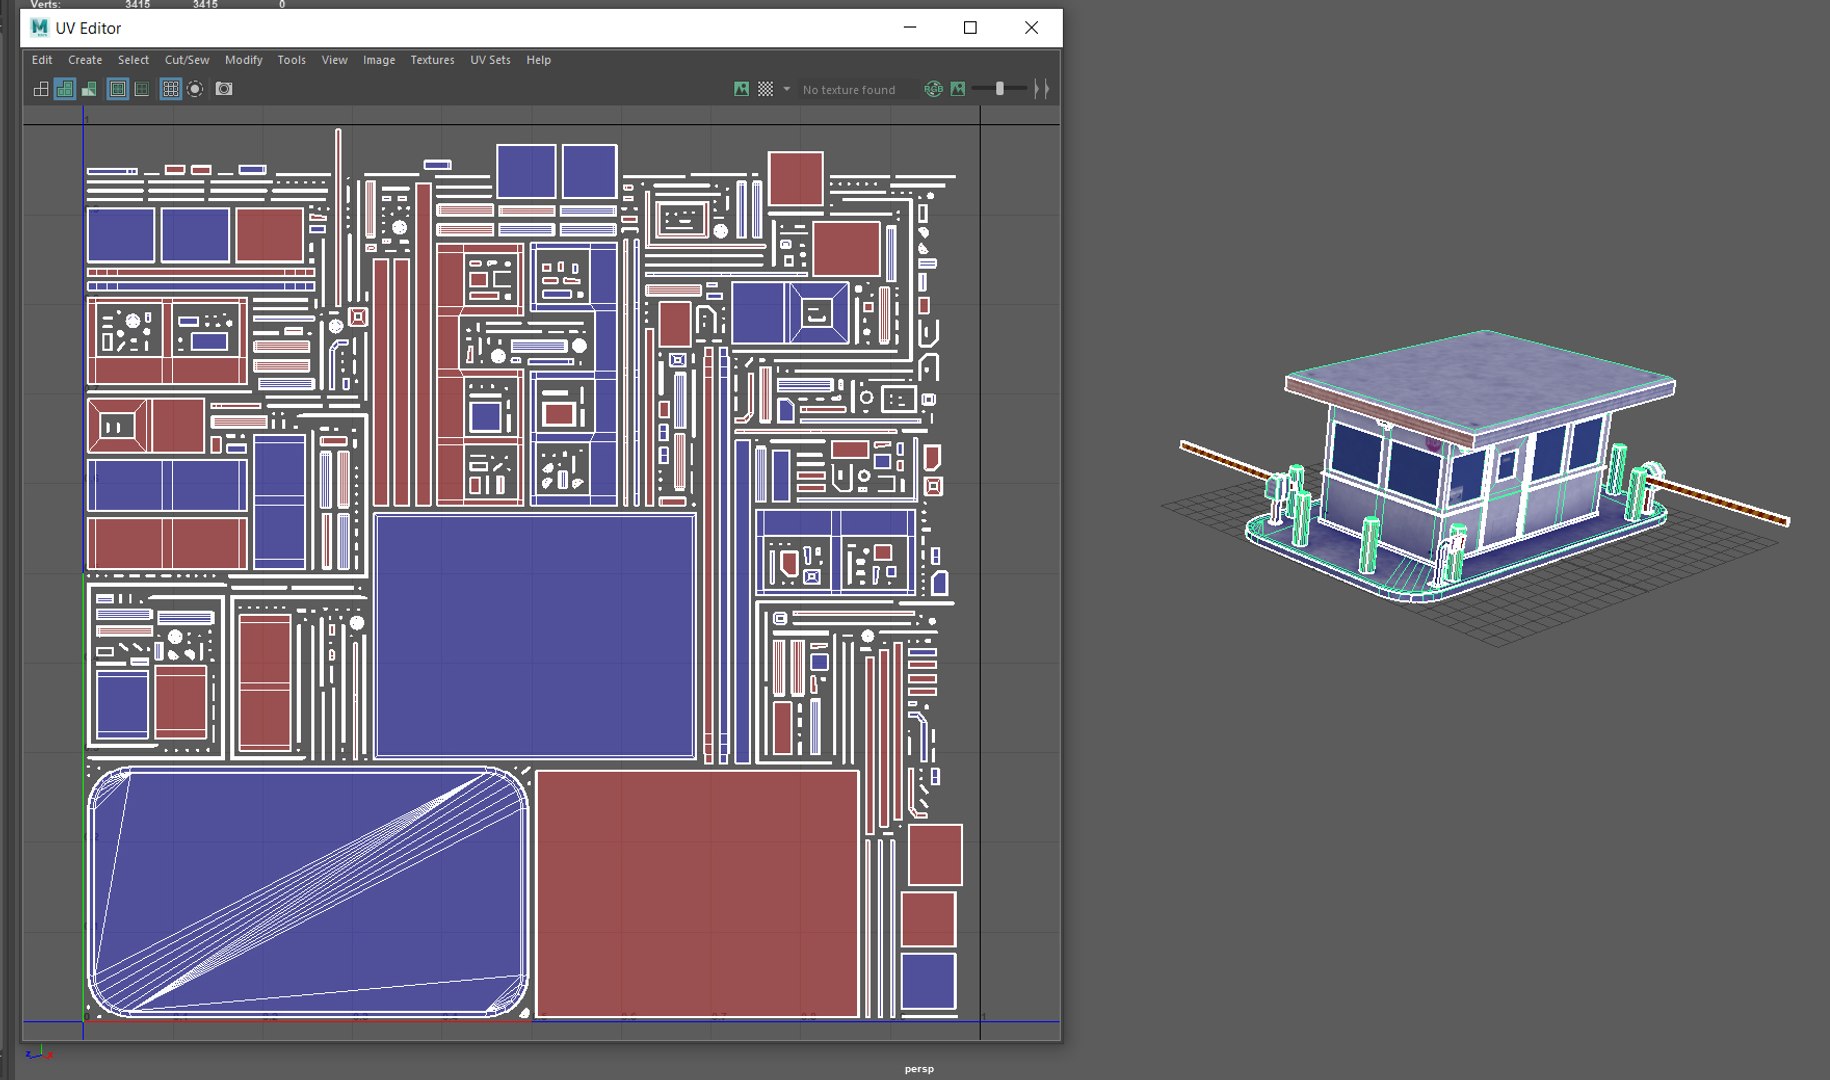Toggle dim image icon
Screen dimensions: 1830x1080
tap(958, 89)
